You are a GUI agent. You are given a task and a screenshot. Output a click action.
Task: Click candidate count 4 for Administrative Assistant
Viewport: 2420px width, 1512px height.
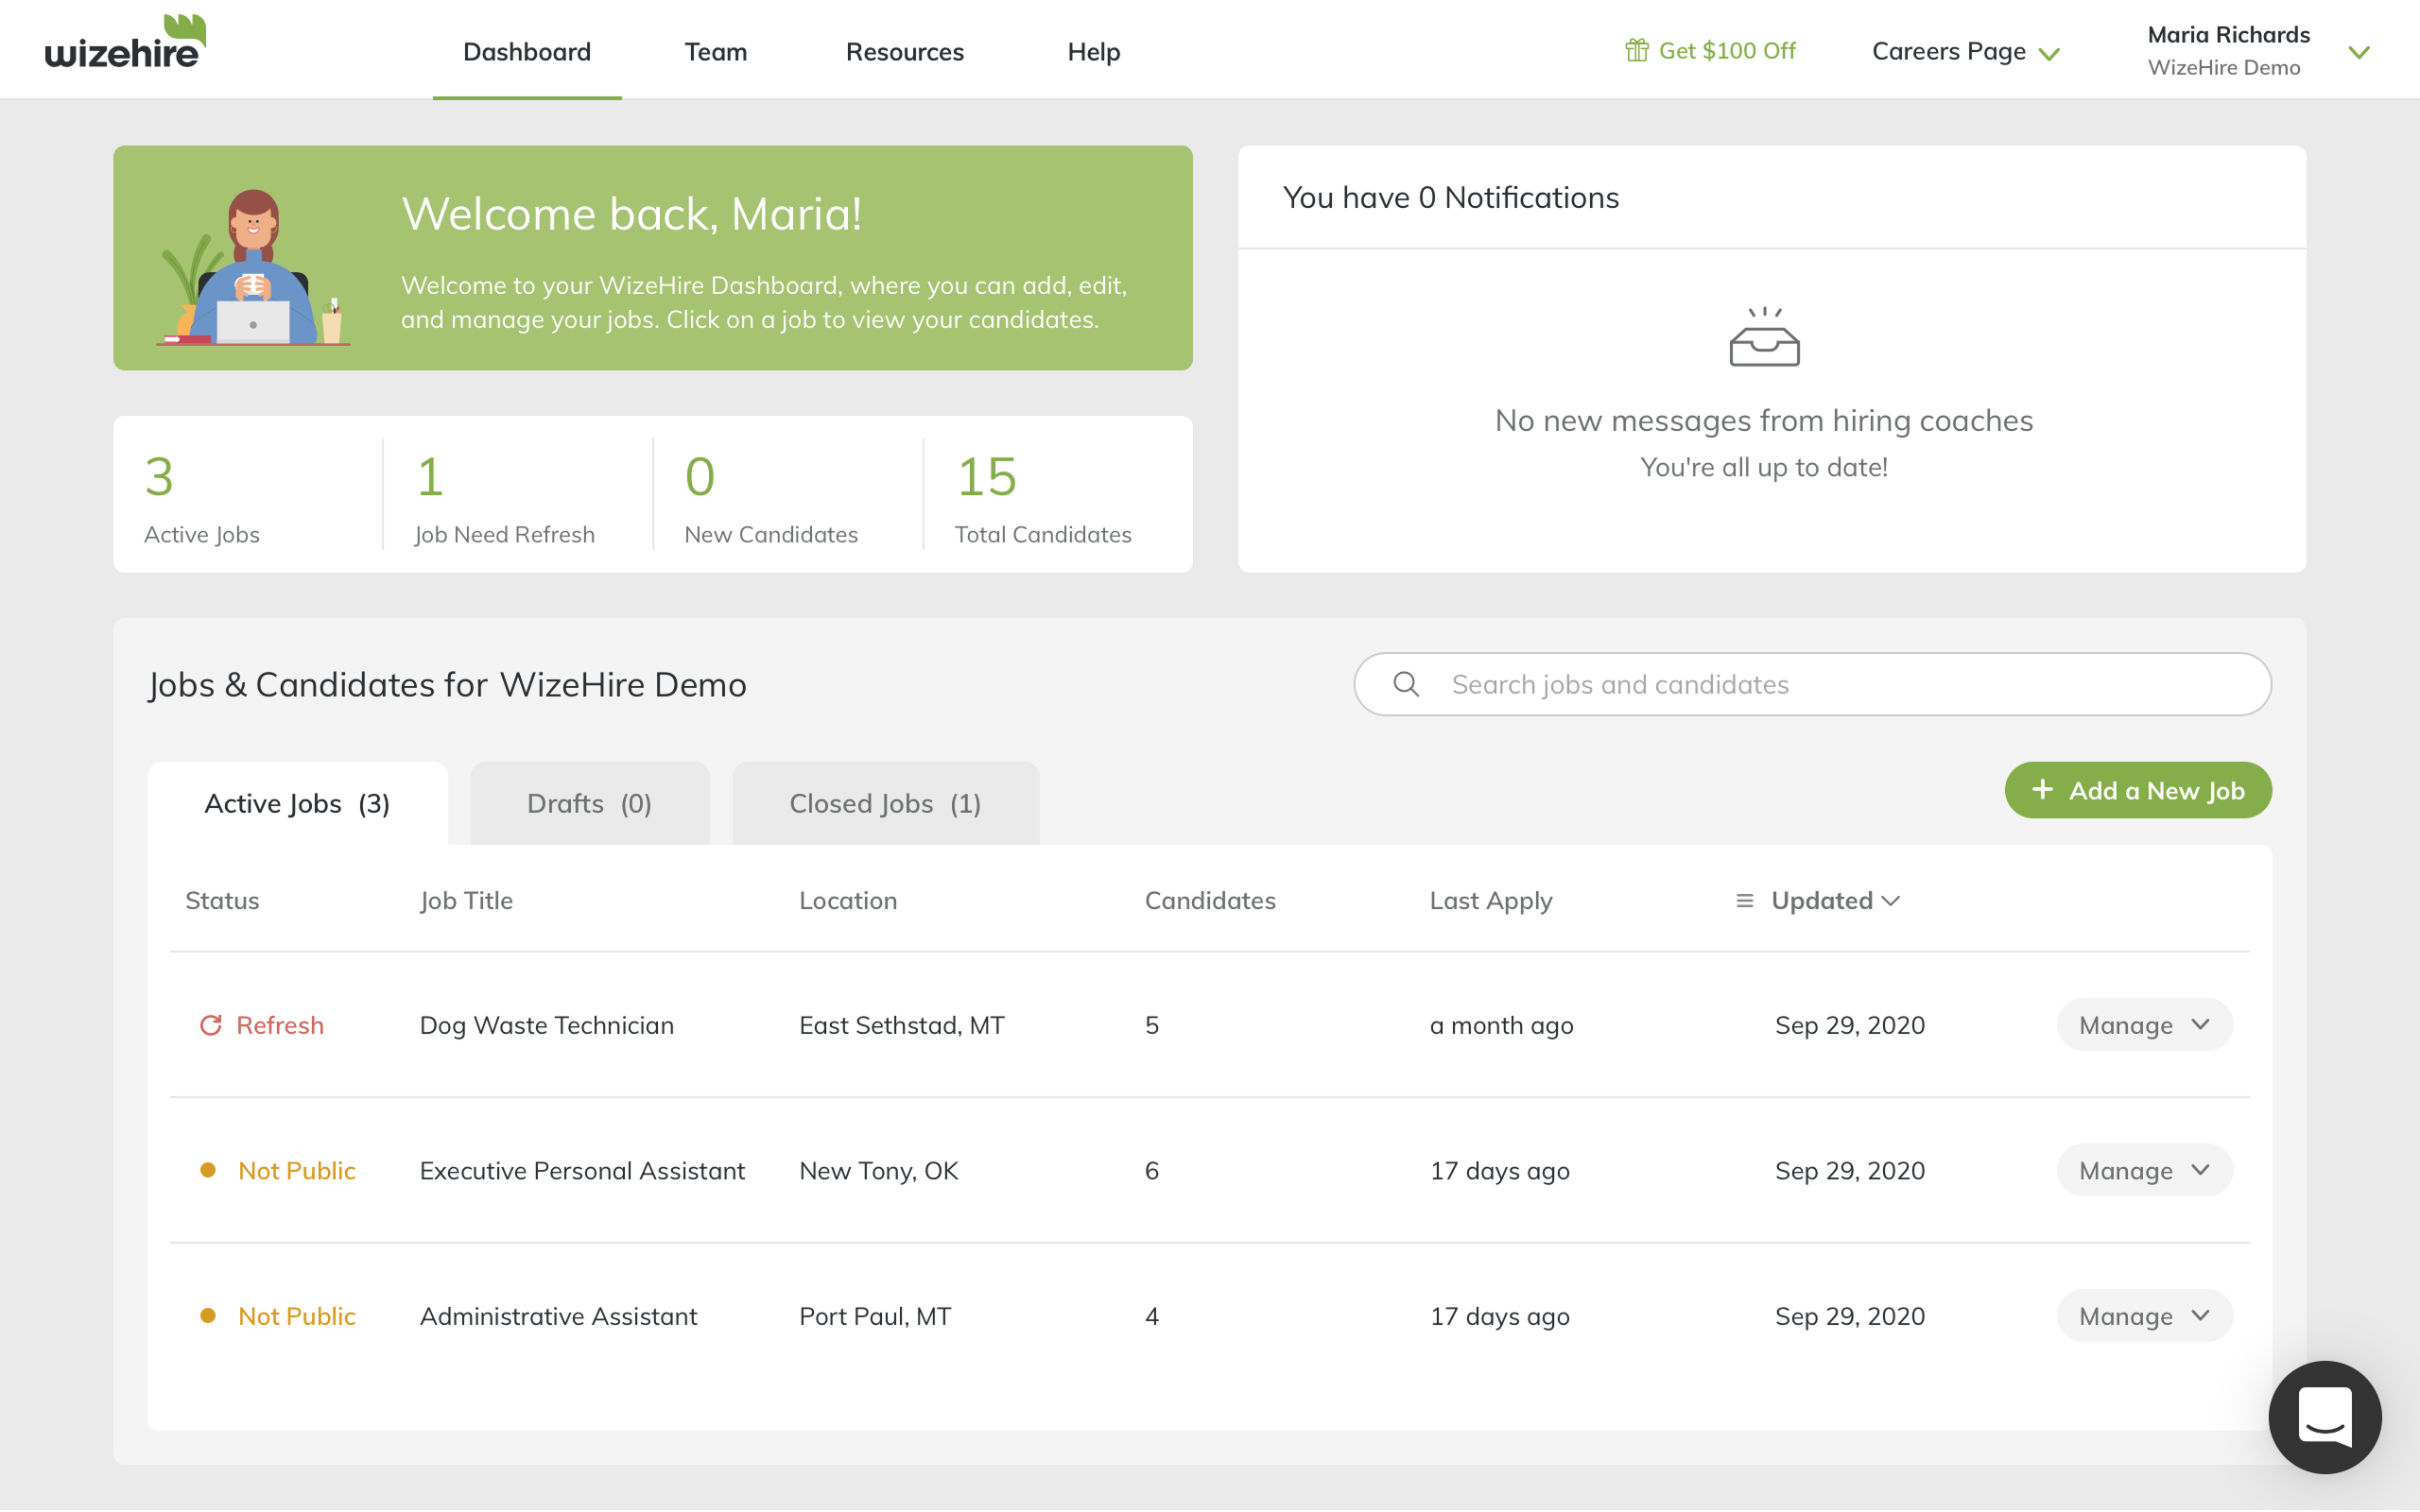tap(1152, 1315)
